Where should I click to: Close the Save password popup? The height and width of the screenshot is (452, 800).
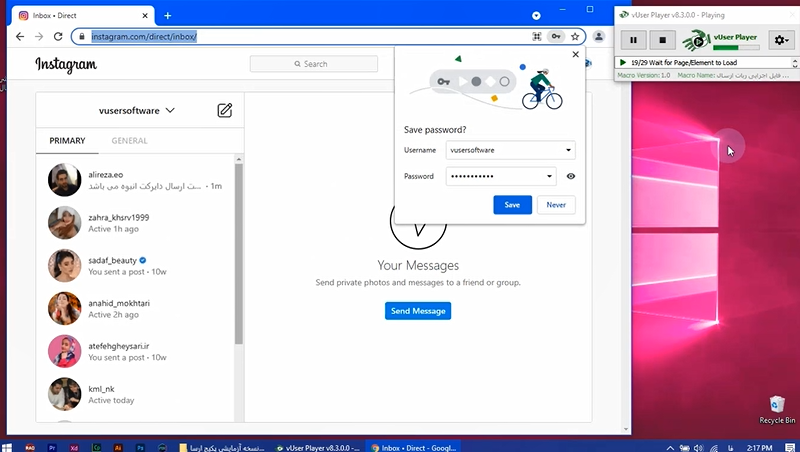pos(576,54)
